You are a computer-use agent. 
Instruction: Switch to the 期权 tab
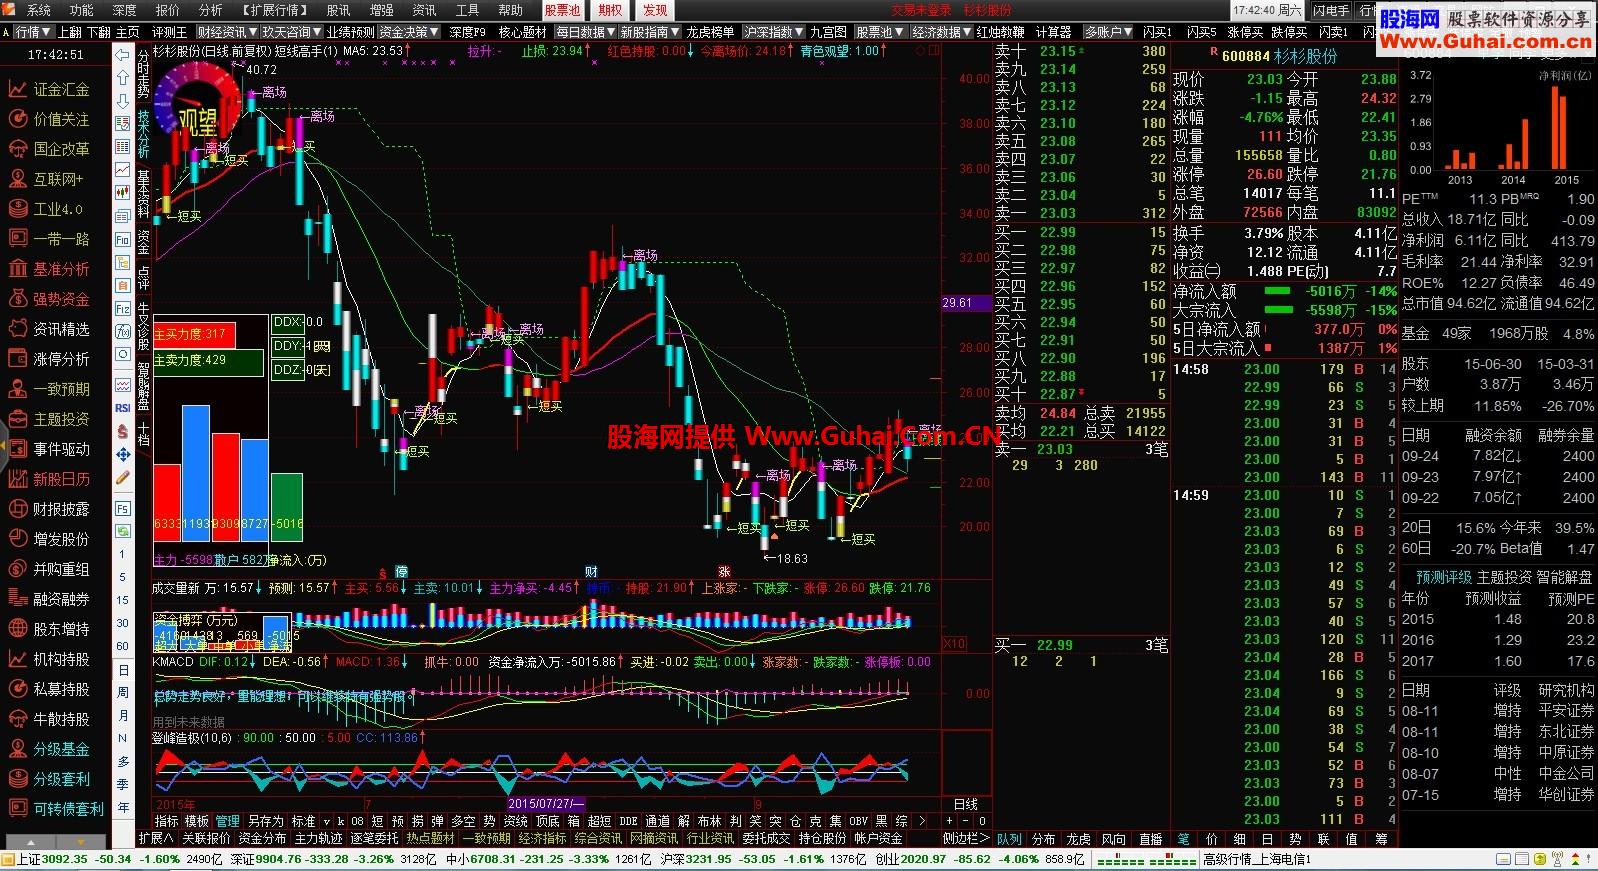click(610, 10)
